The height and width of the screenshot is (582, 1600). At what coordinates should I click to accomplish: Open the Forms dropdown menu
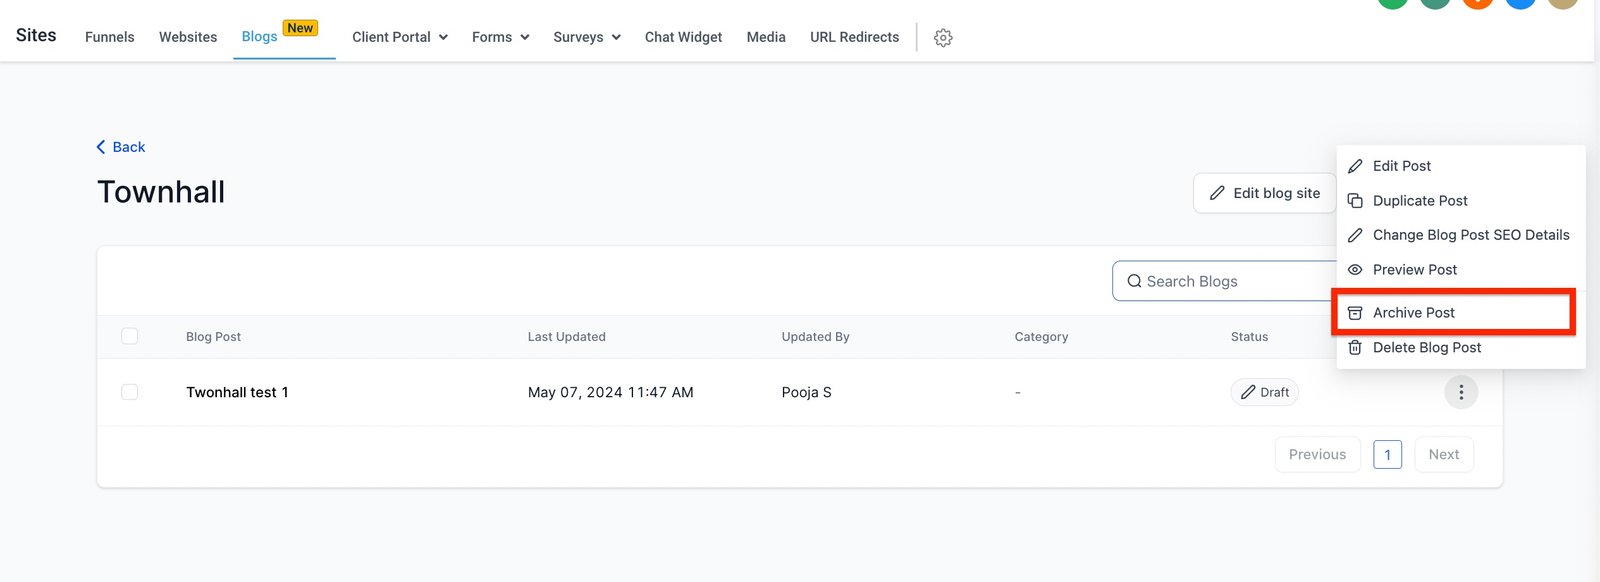[x=500, y=37]
